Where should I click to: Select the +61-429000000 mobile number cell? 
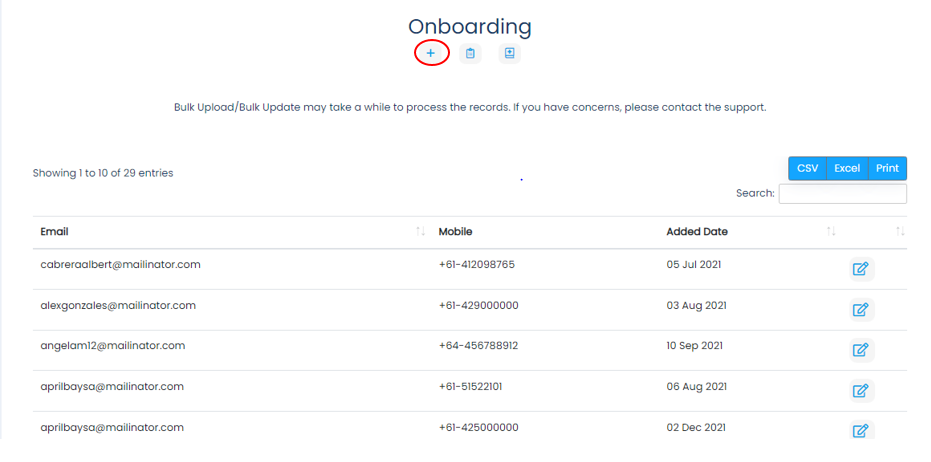479,305
